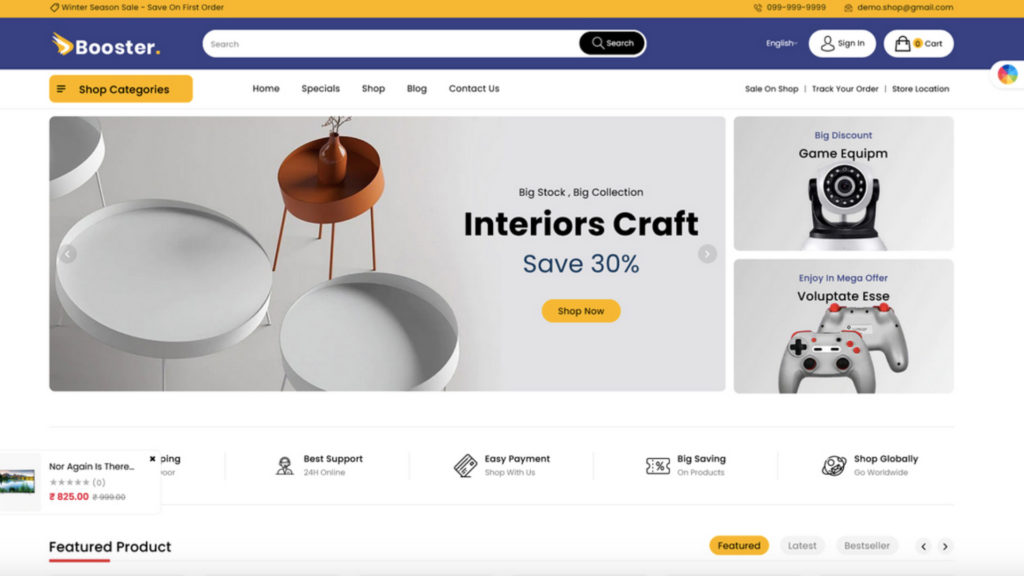Switch to the Latest products tab
The width and height of the screenshot is (1024, 576).
(802, 545)
